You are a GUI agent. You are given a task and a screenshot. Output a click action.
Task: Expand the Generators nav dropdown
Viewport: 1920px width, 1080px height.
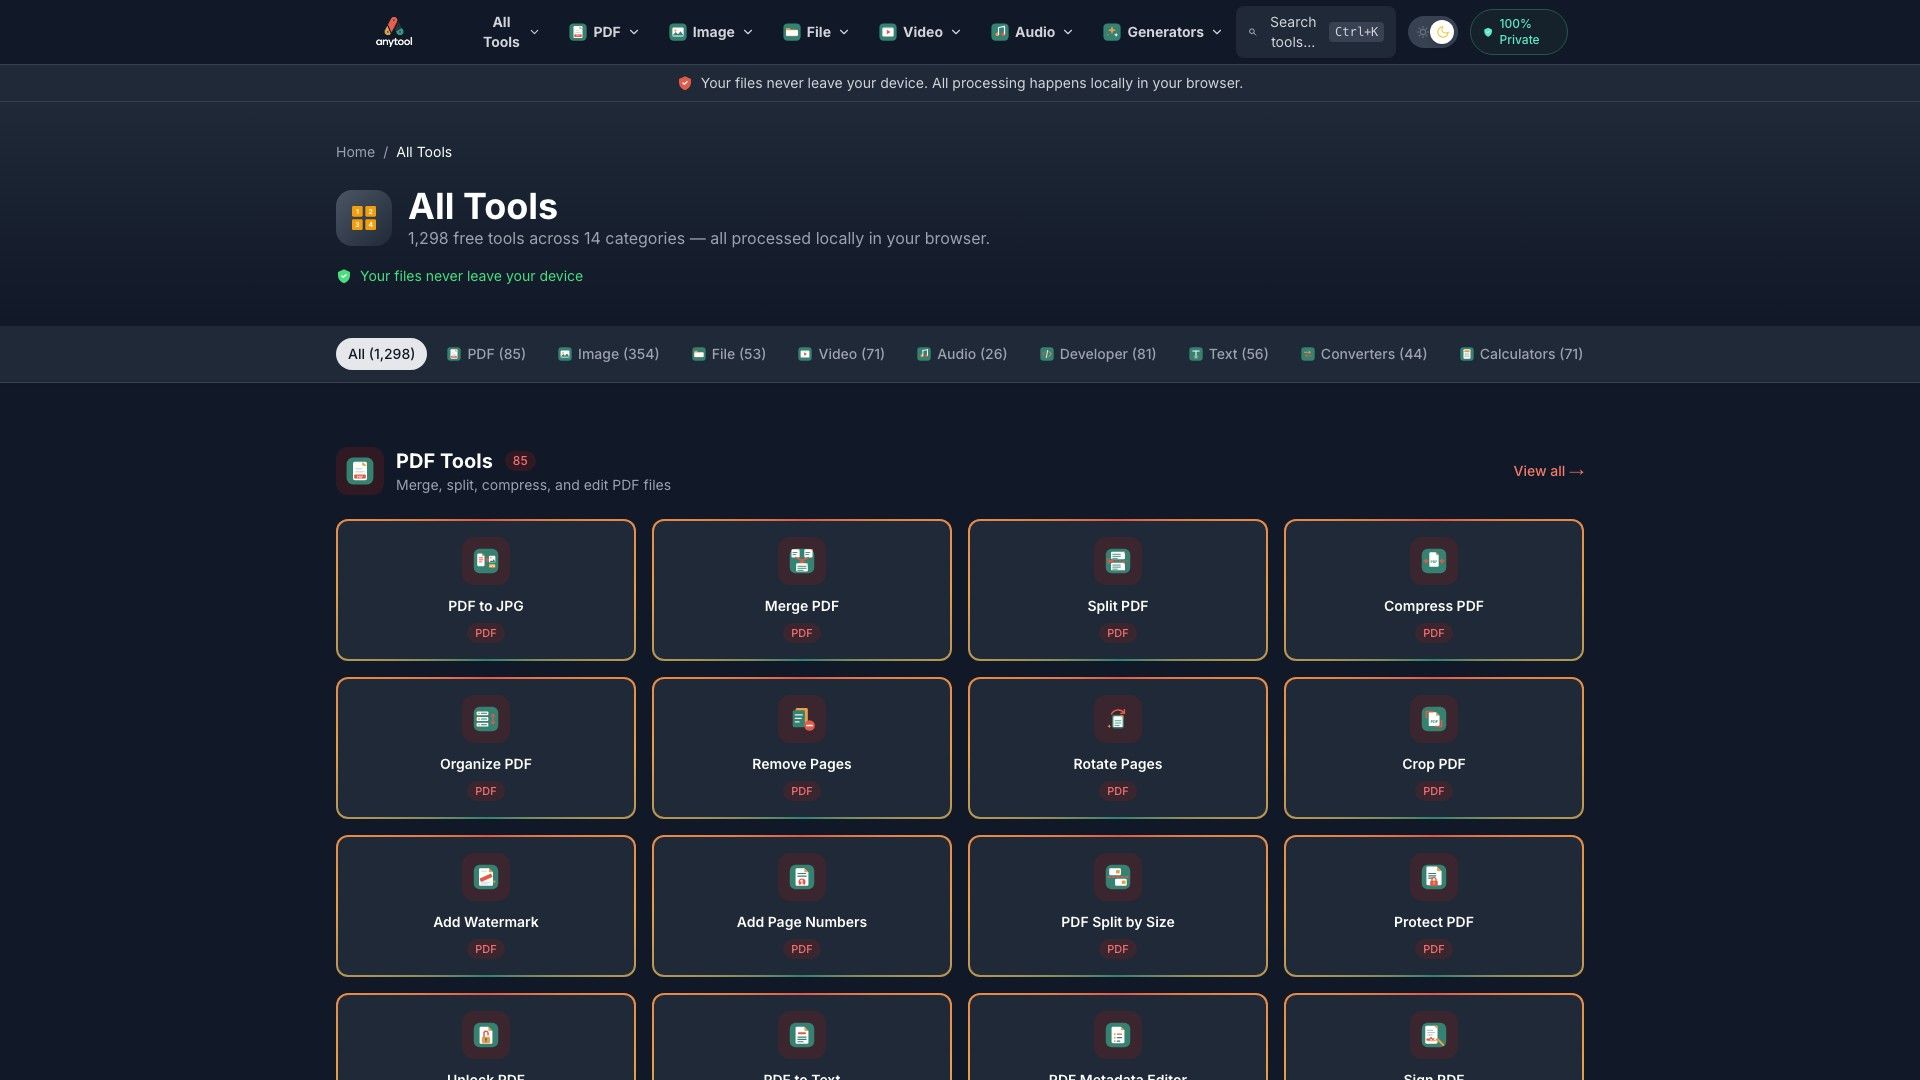point(1163,32)
